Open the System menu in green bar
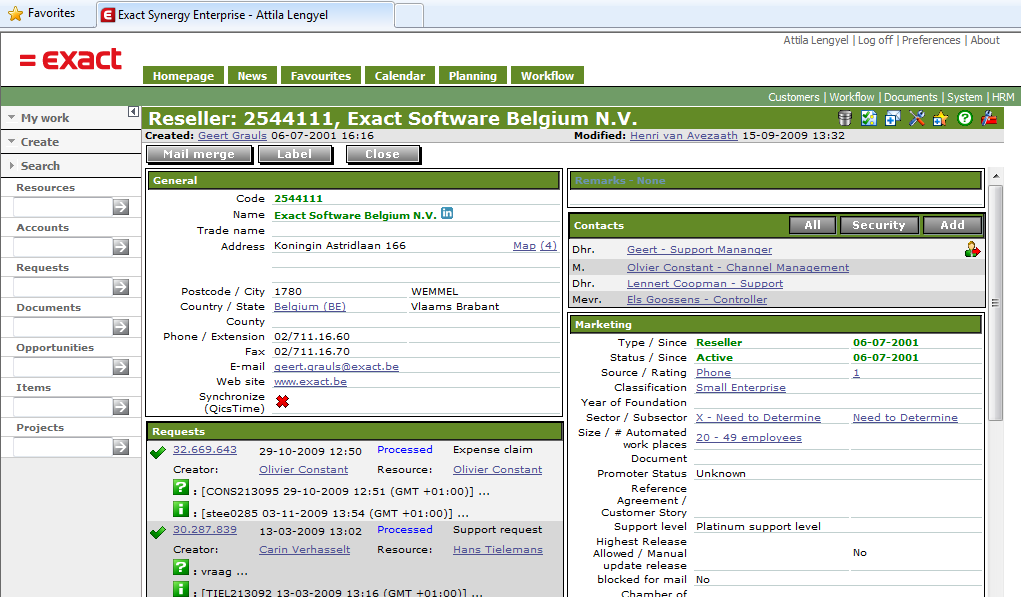 964,97
